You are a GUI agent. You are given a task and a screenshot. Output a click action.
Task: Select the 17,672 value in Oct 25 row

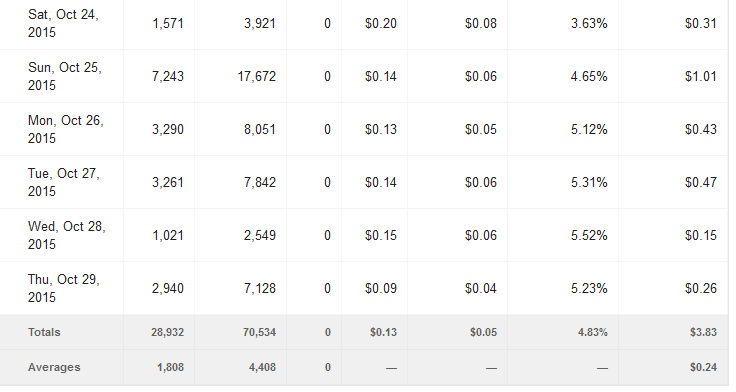(256, 77)
